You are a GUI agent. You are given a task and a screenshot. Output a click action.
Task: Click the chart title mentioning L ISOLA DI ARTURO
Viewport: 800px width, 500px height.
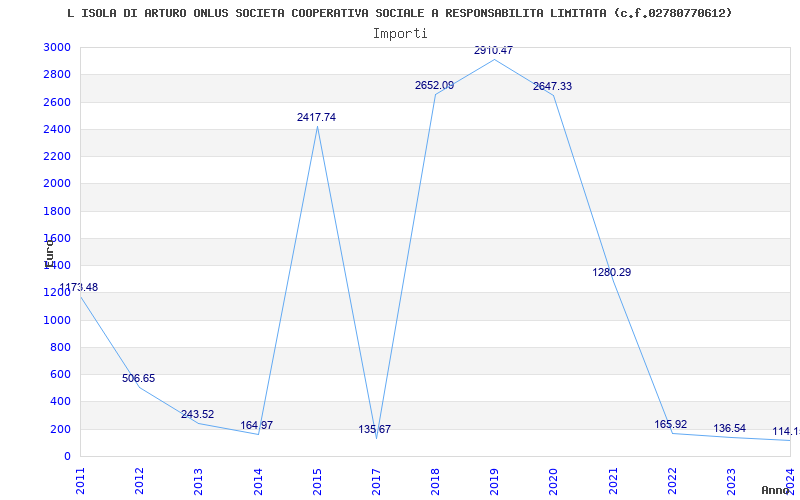coord(399,13)
